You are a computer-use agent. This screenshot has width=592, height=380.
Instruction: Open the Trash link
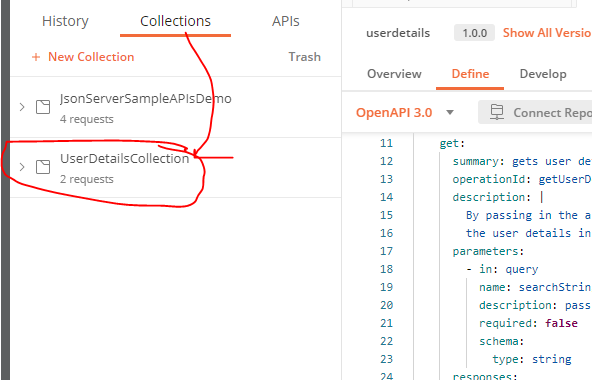tap(304, 57)
